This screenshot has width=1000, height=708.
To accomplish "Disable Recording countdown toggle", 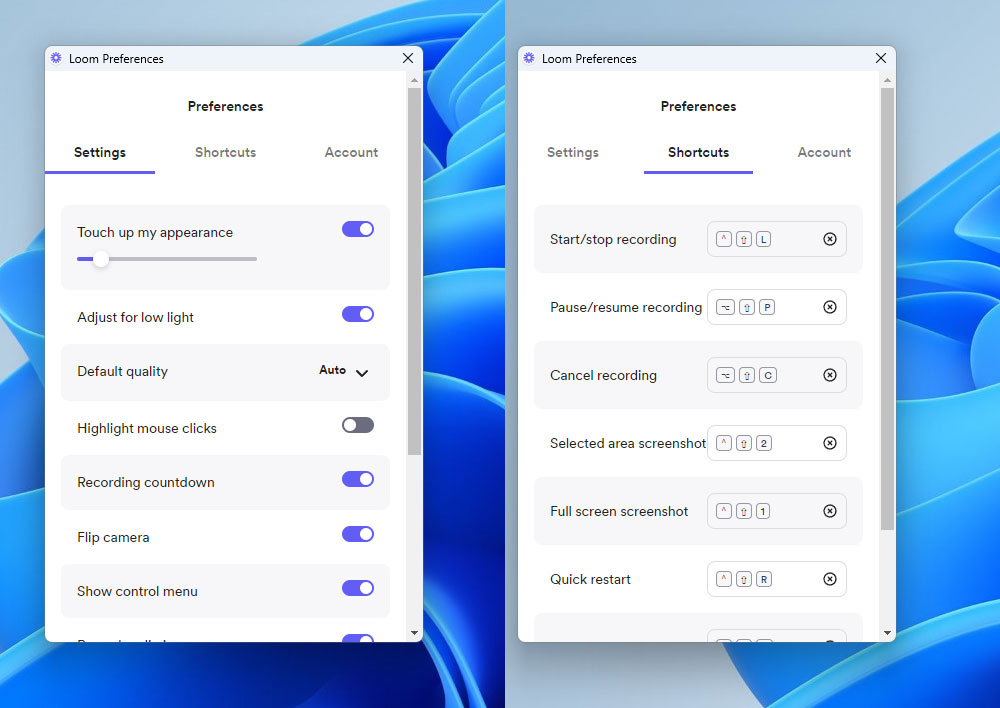I will coord(358,479).
